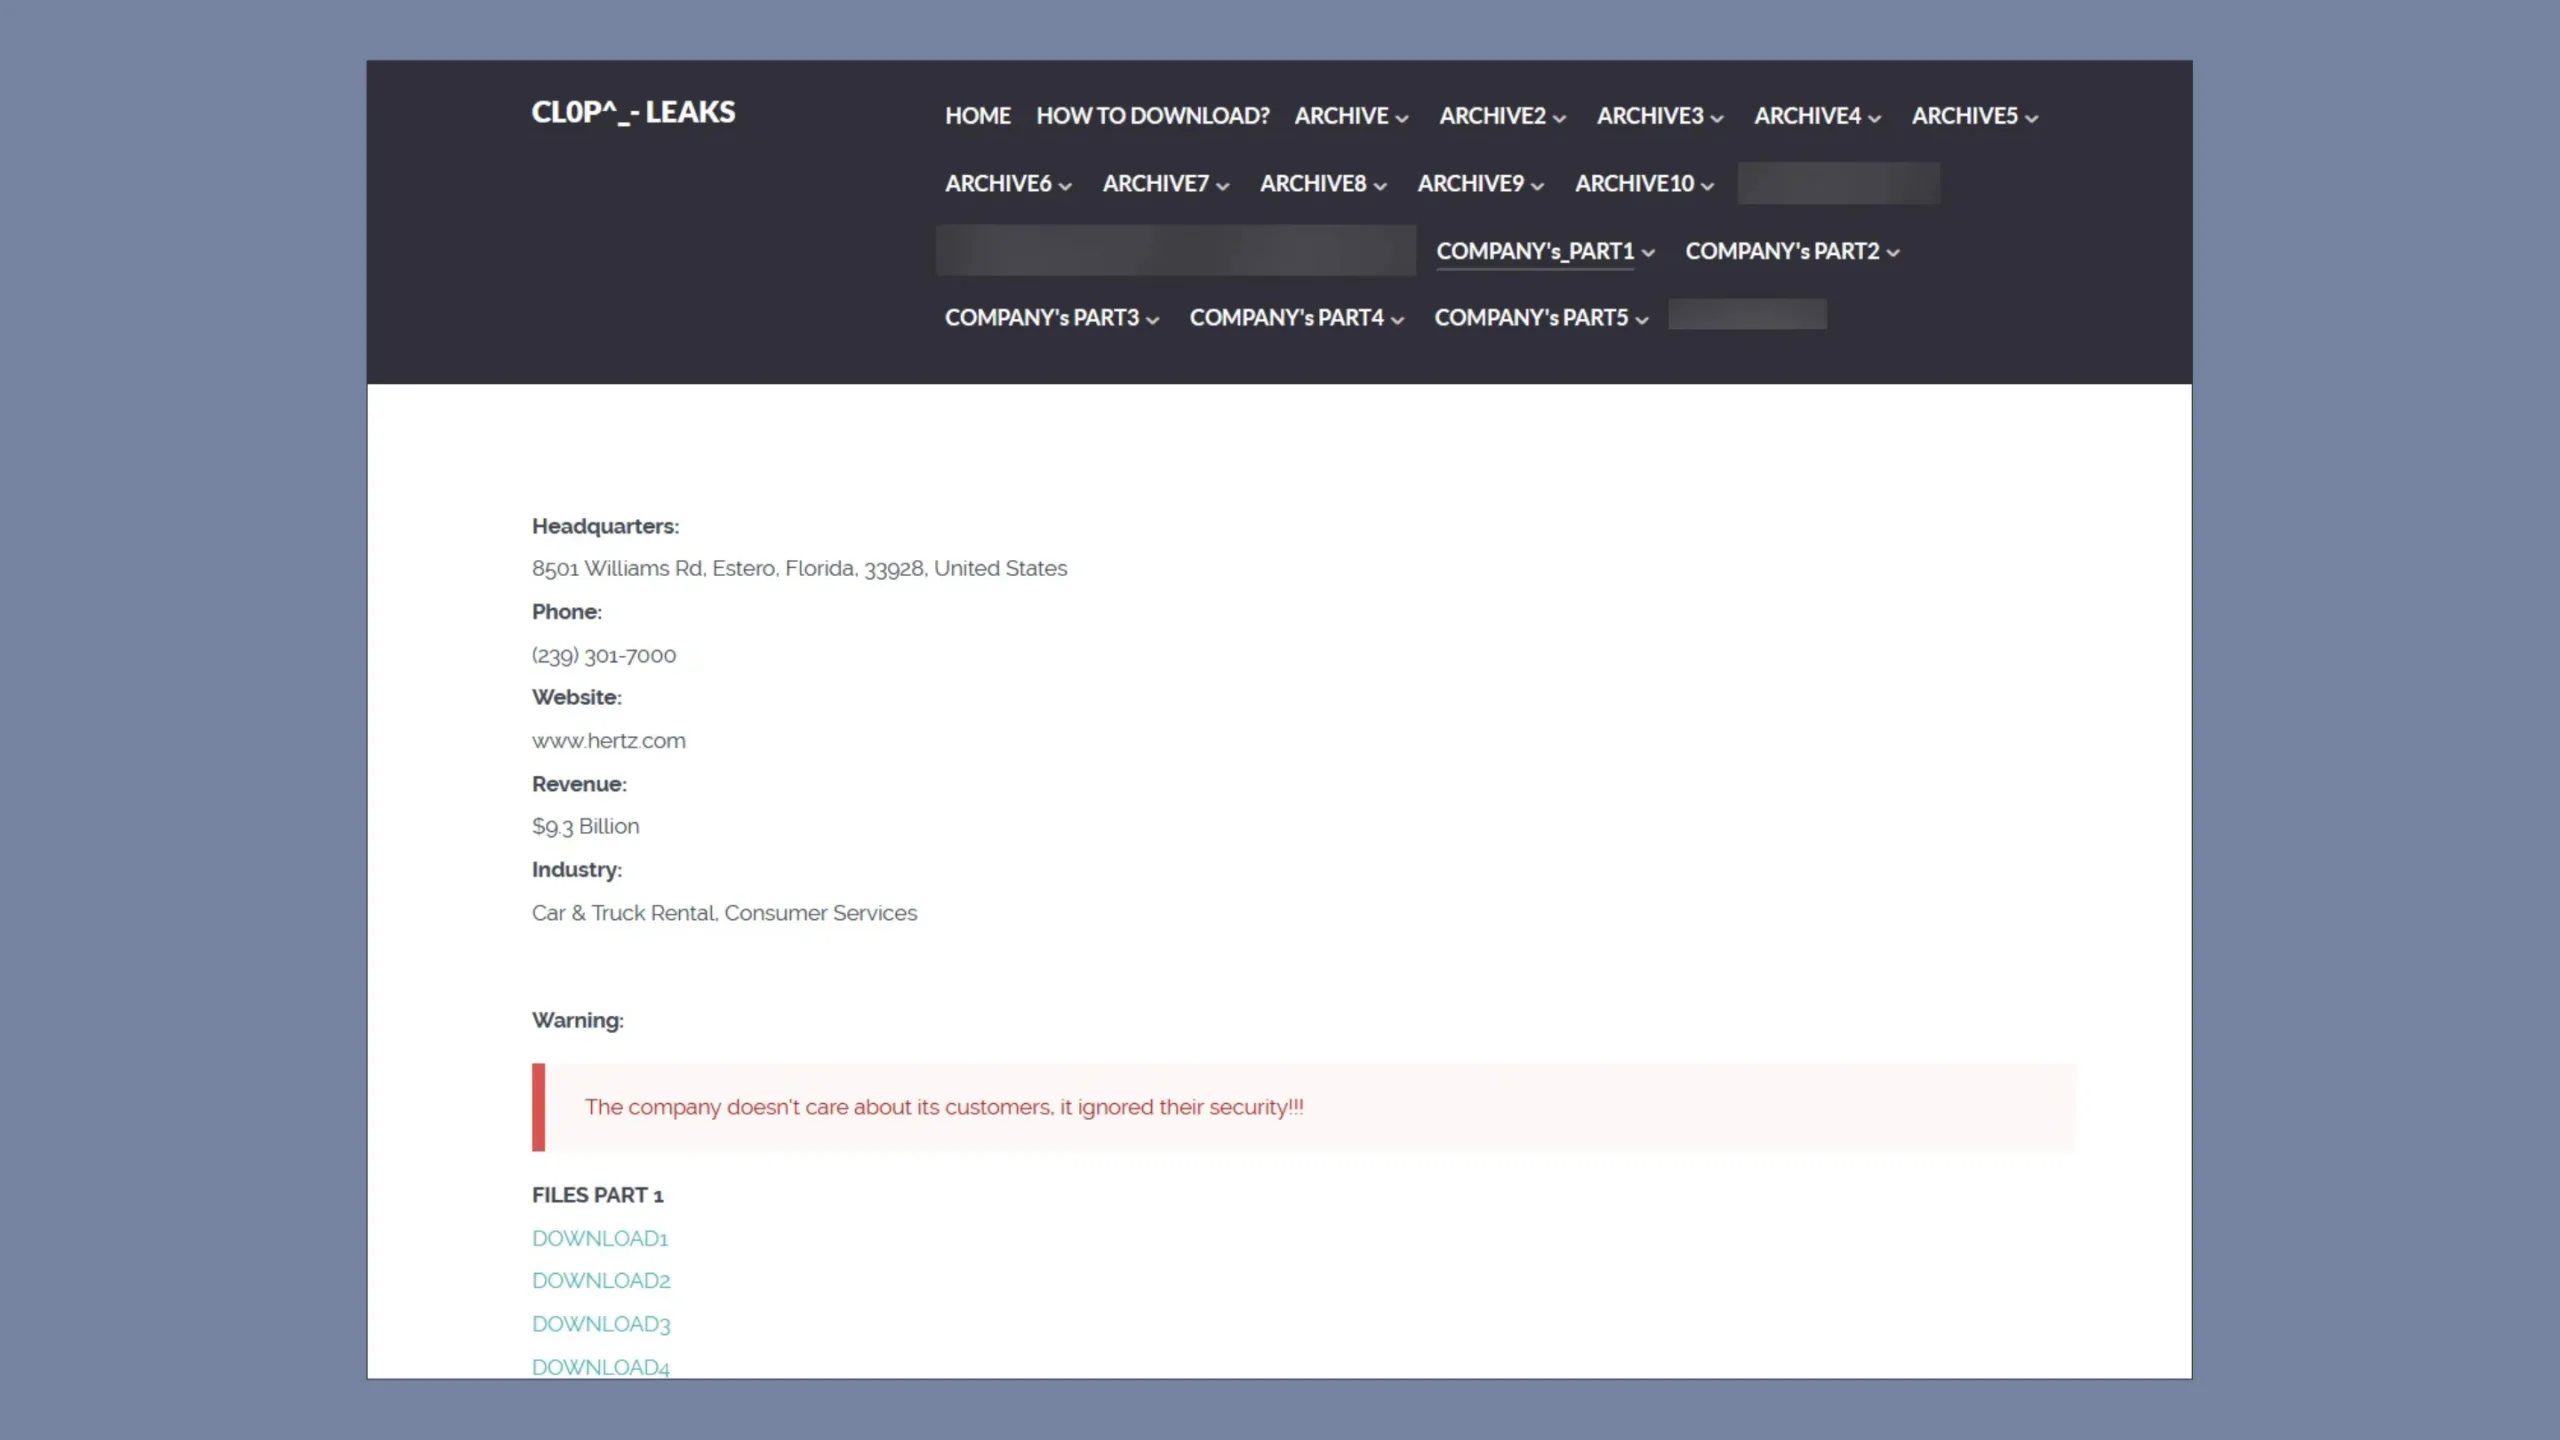The width and height of the screenshot is (2560, 1440).
Task: Click the DOWNLOAD3 link
Action: (601, 1324)
